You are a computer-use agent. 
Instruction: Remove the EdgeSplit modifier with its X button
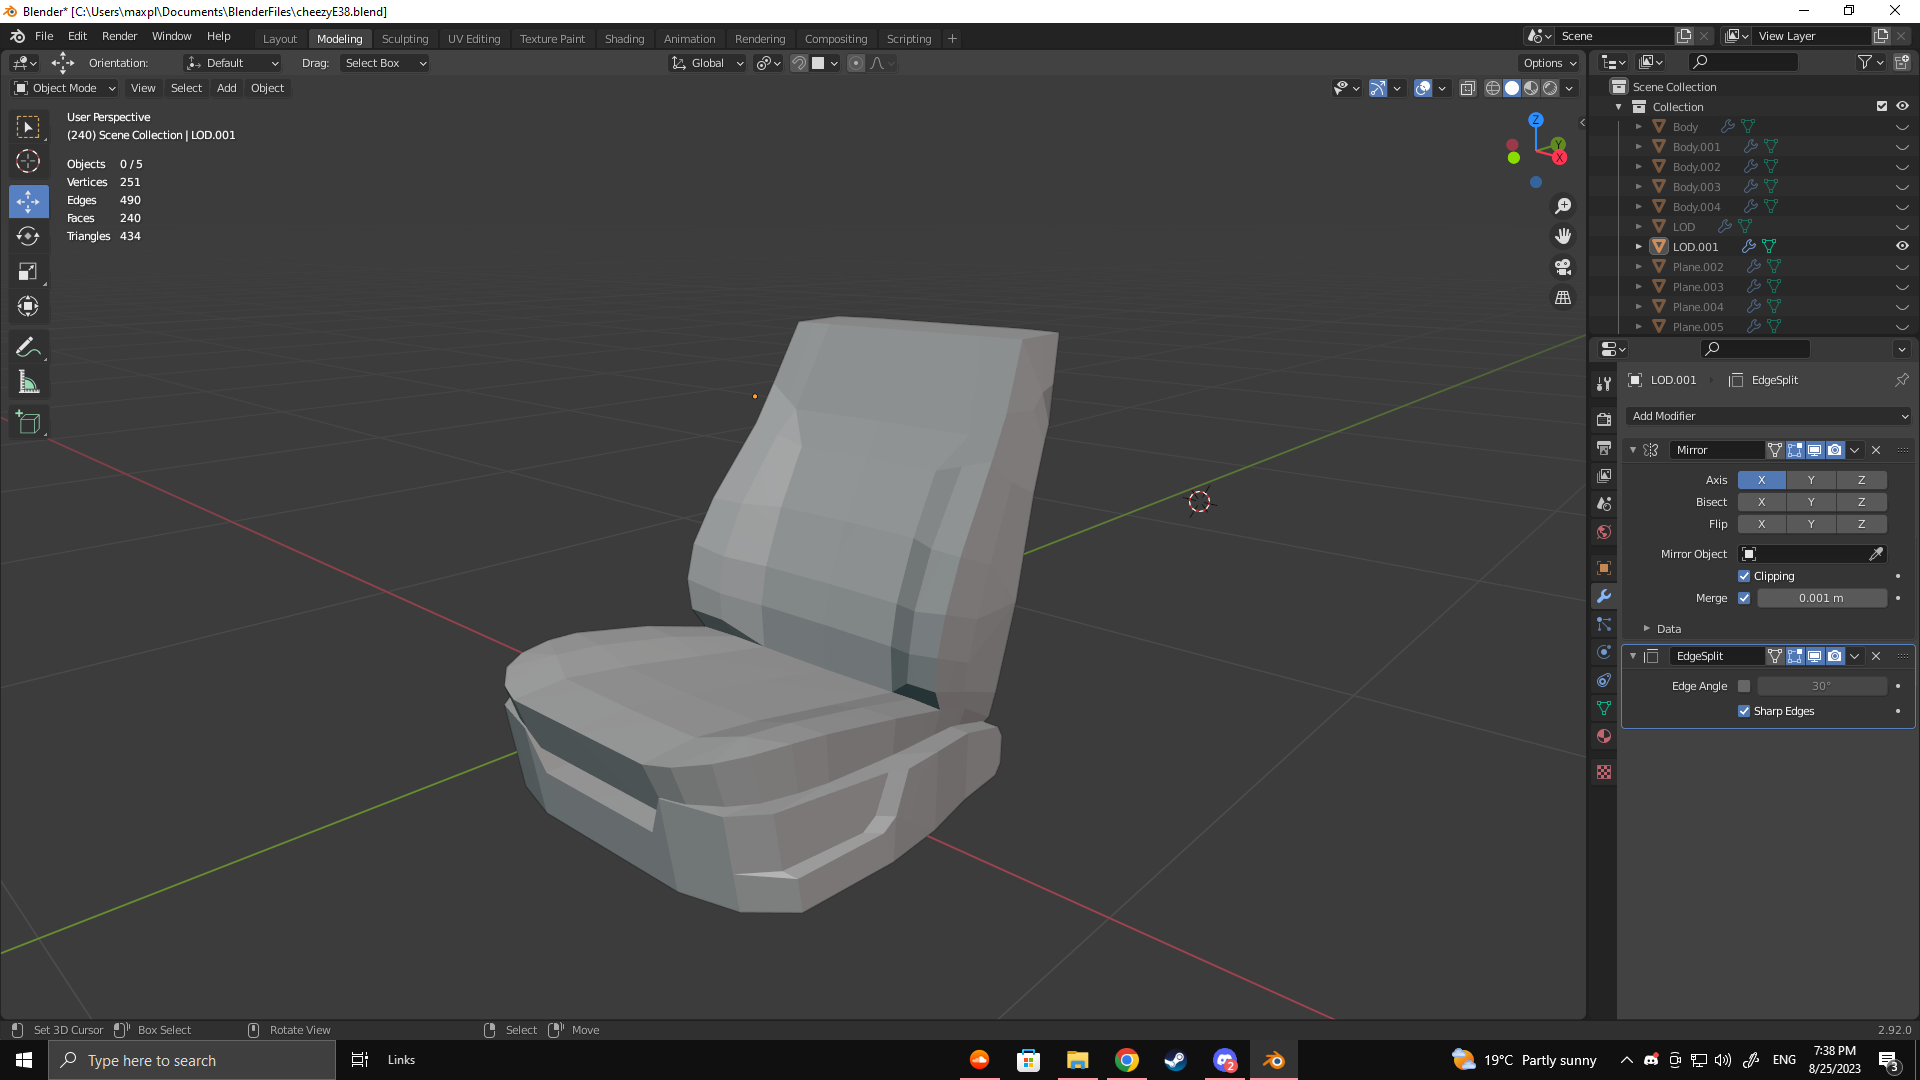tap(1876, 656)
